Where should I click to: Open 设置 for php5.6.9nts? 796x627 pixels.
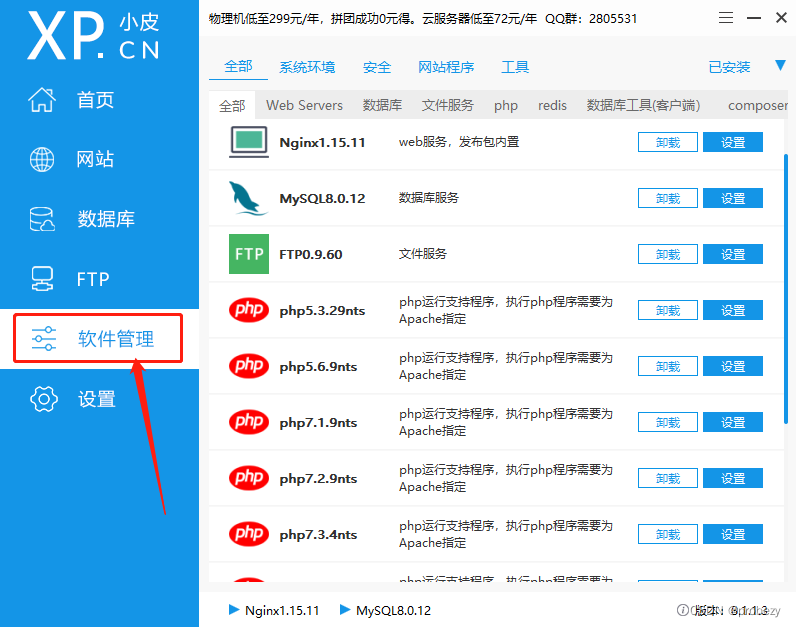click(733, 366)
